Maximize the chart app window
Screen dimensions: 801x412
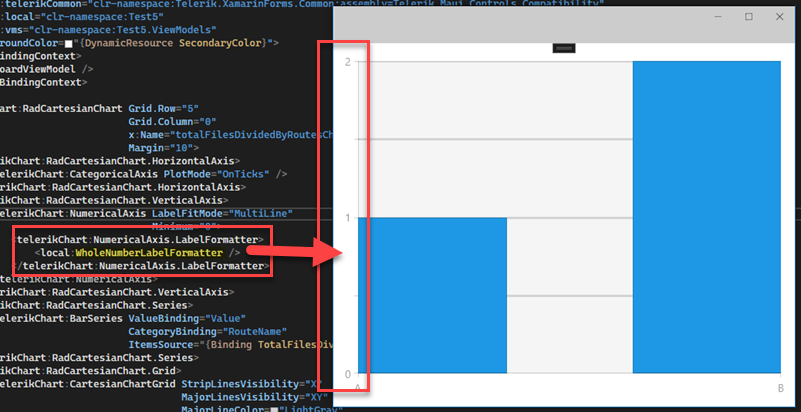748,17
